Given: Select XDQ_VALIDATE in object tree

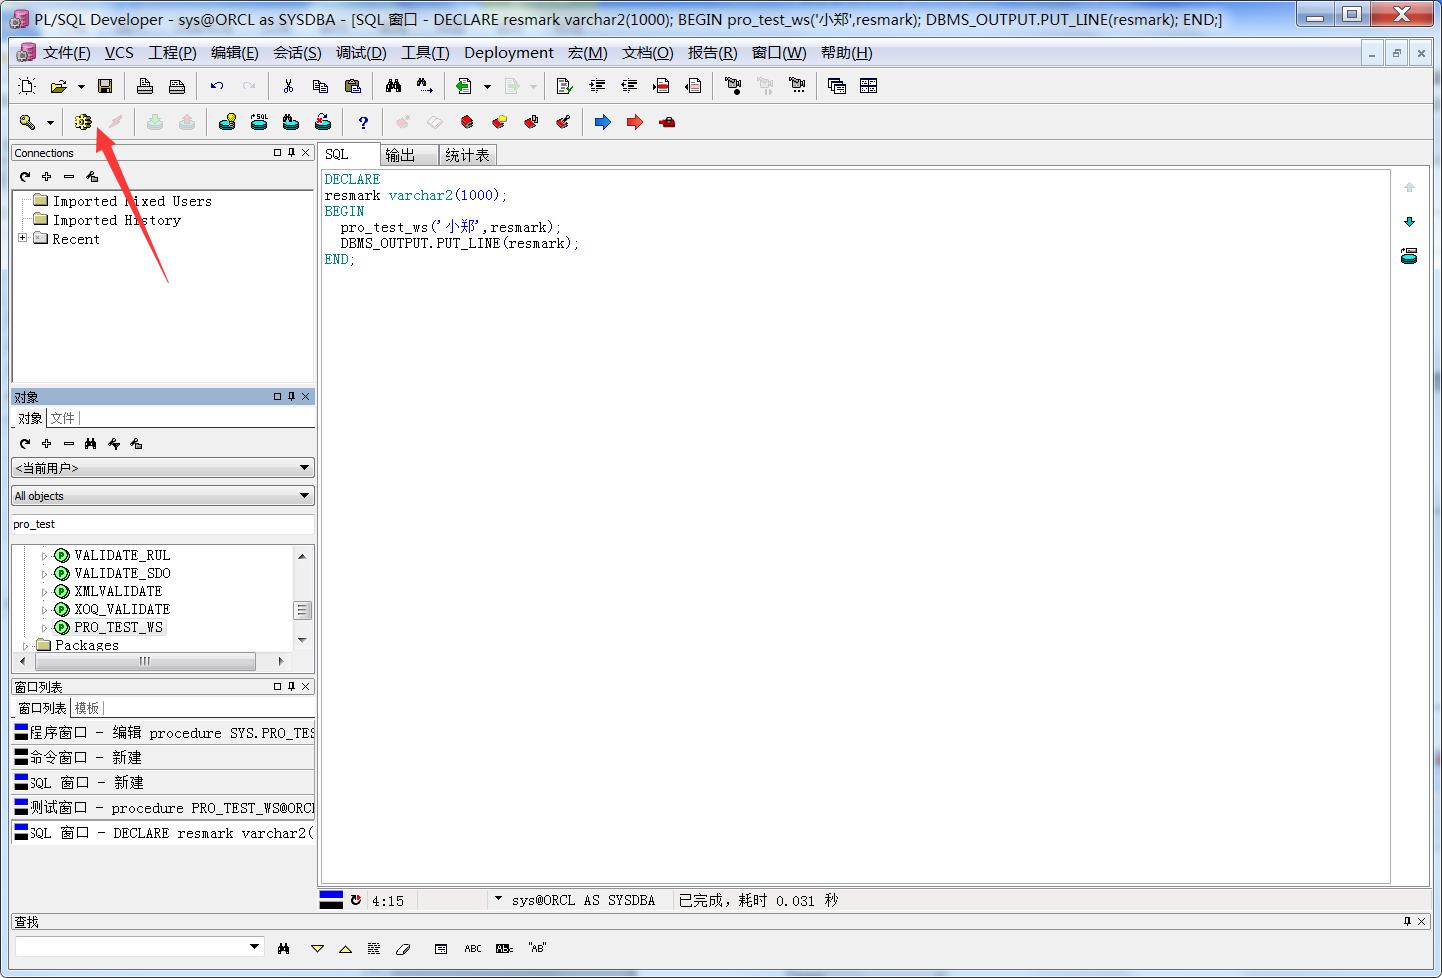Looking at the screenshot, I should (x=122, y=609).
